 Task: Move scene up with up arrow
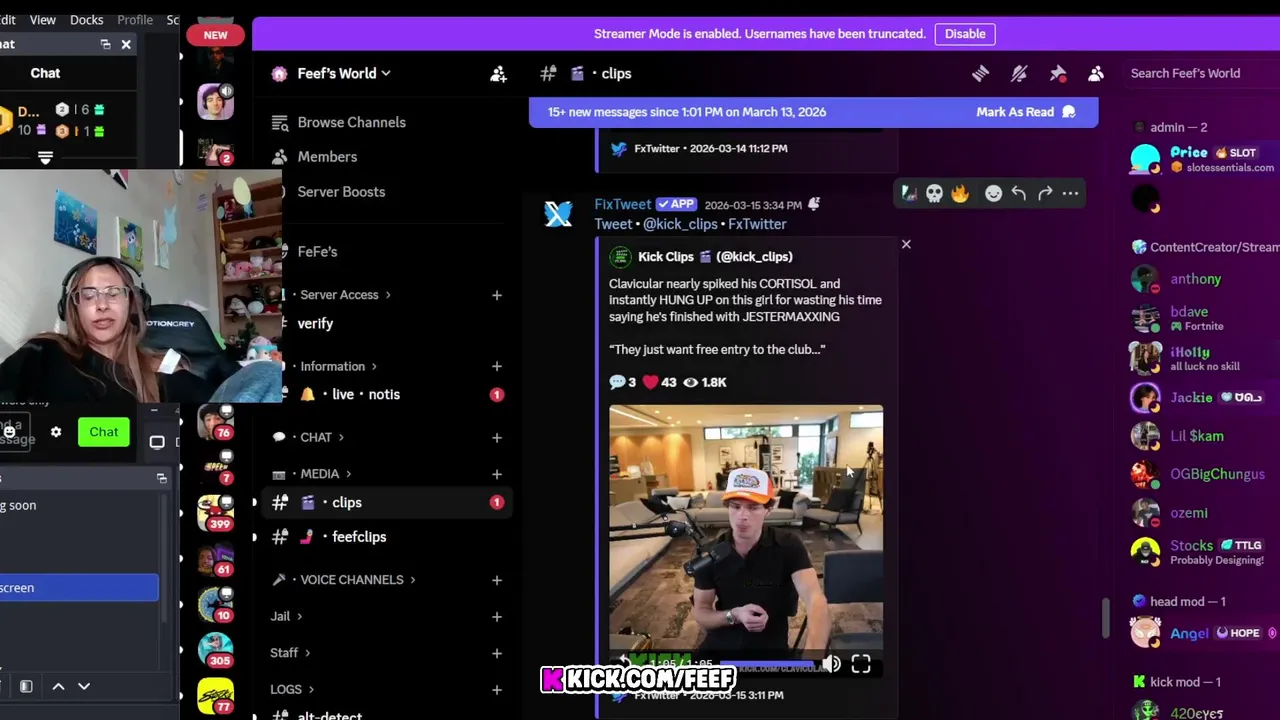[x=58, y=686]
